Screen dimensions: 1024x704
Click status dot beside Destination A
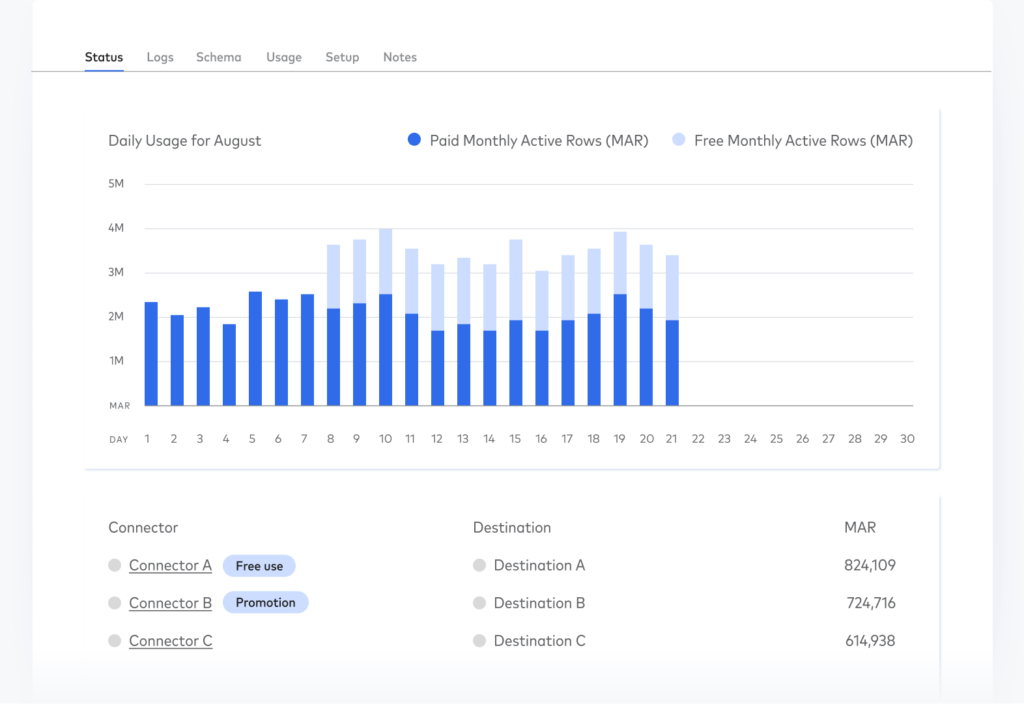479,566
